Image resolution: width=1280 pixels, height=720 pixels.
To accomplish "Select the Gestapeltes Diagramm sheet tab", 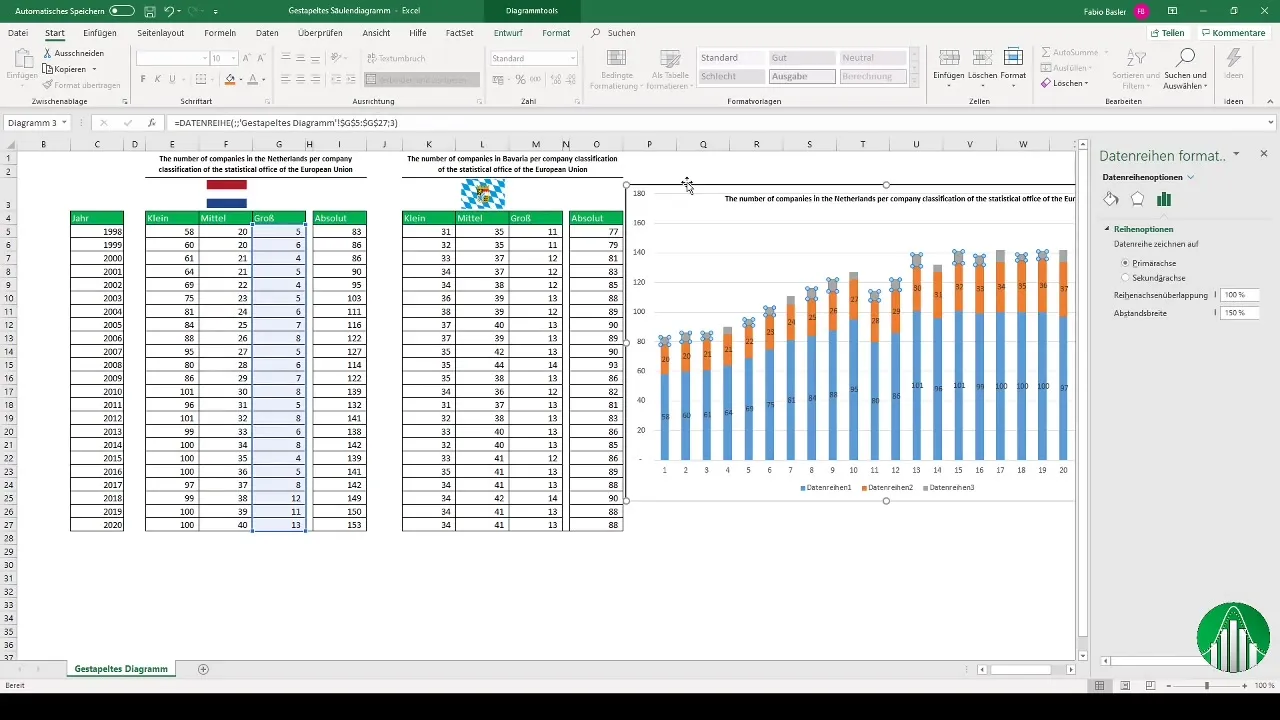I will (121, 668).
